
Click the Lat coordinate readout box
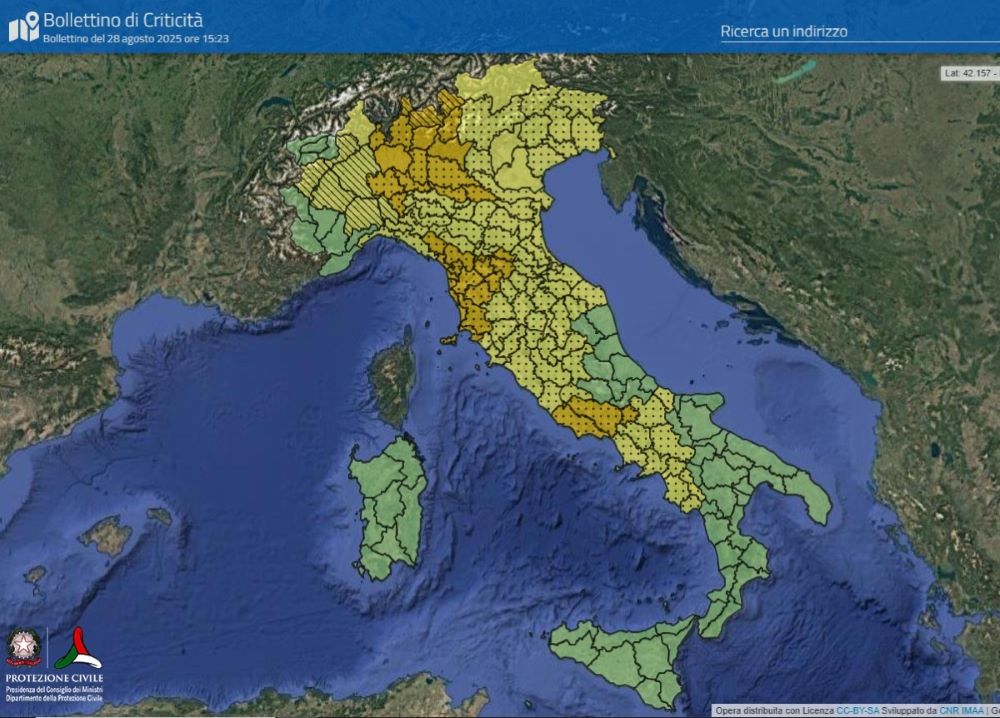tap(970, 73)
